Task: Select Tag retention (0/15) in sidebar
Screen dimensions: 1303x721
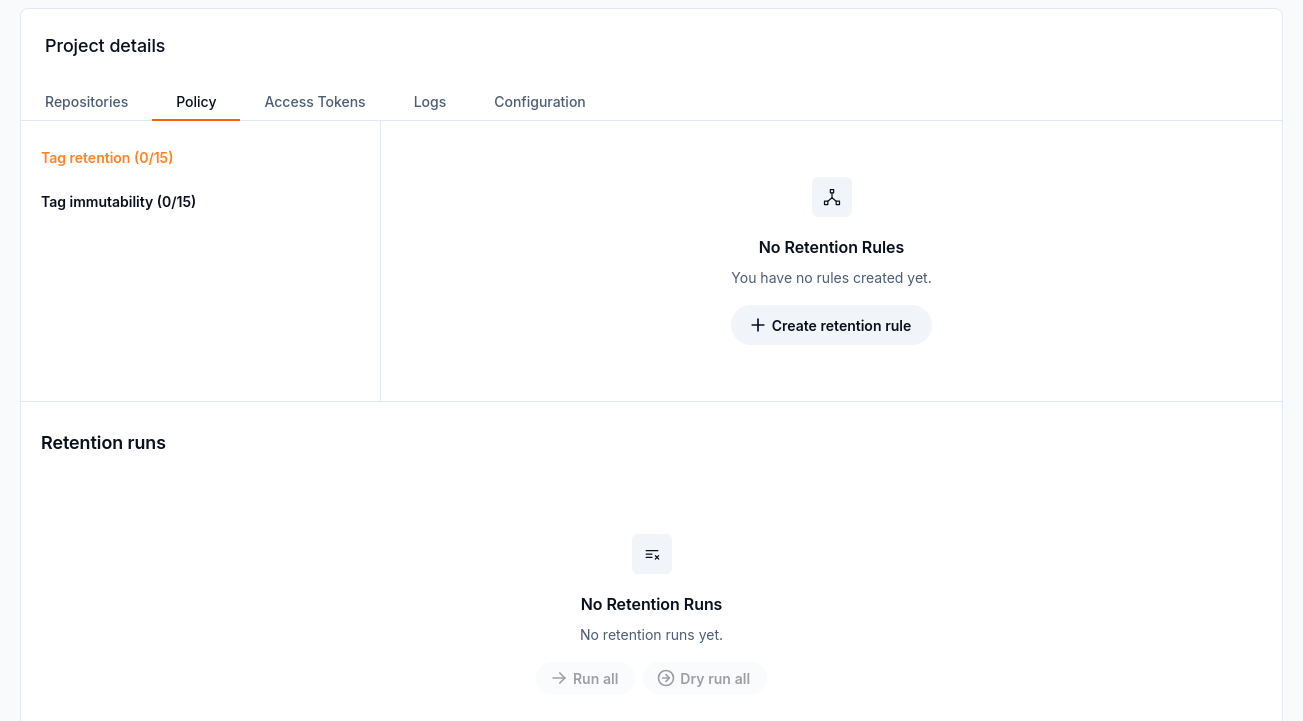Action: tap(107, 158)
